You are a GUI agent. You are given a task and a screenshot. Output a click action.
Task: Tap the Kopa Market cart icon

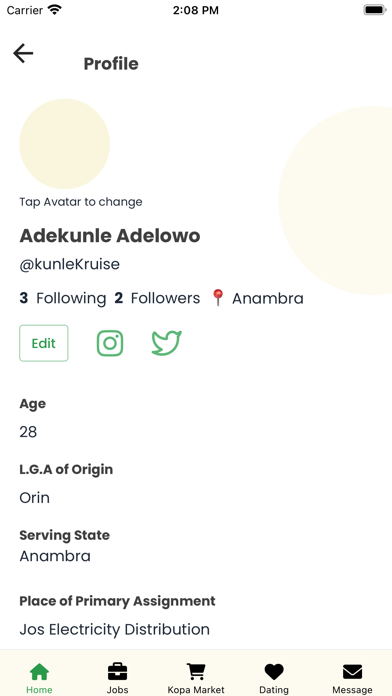click(196, 672)
